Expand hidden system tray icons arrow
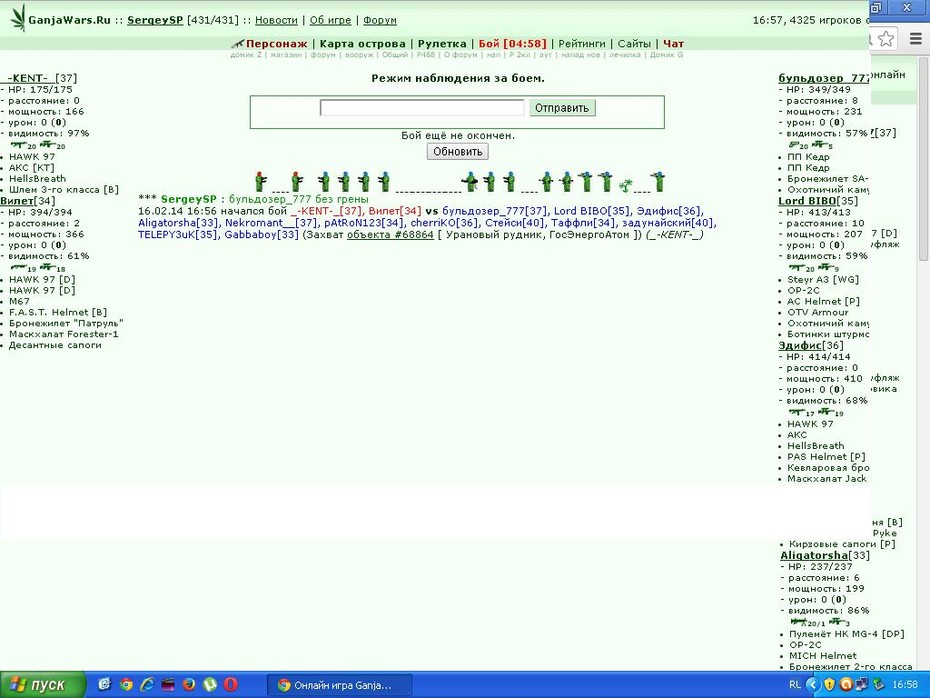The height and width of the screenshot is (698, 930). [x=812, y=684]
